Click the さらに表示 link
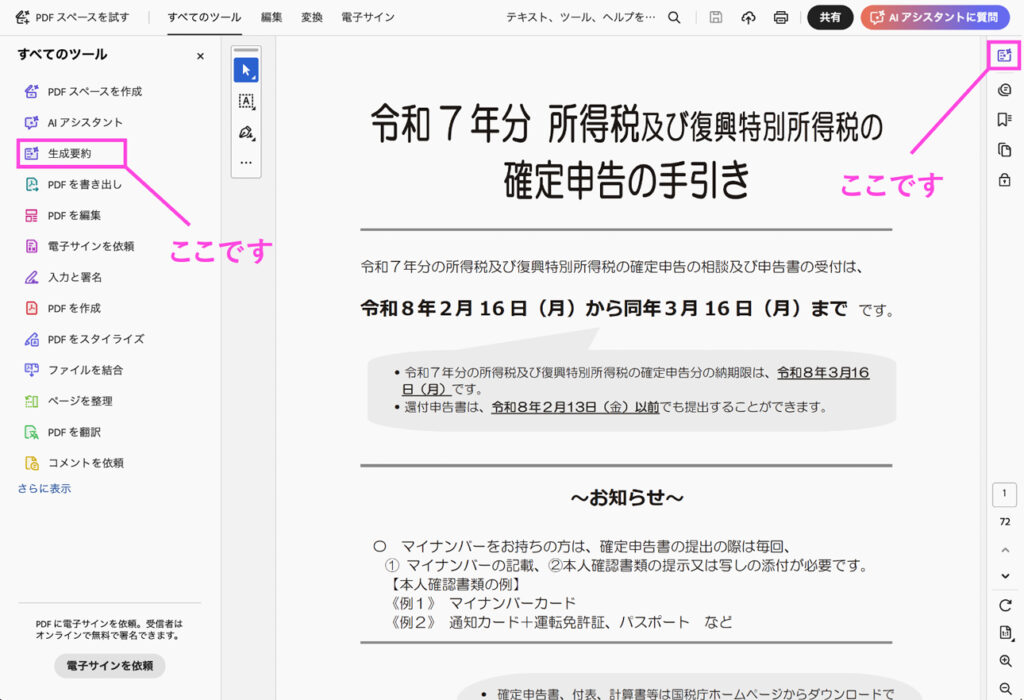 pos(44,488)
